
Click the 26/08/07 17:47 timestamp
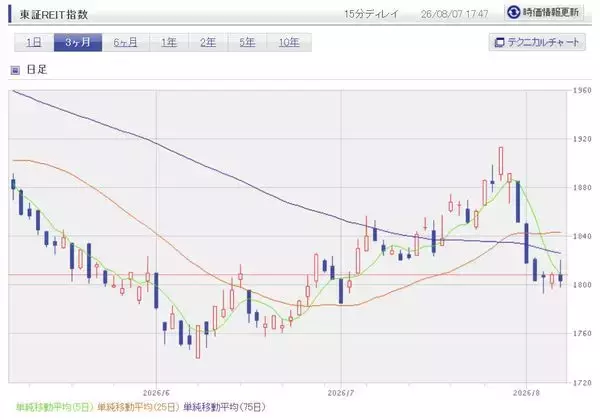[454, 14]
